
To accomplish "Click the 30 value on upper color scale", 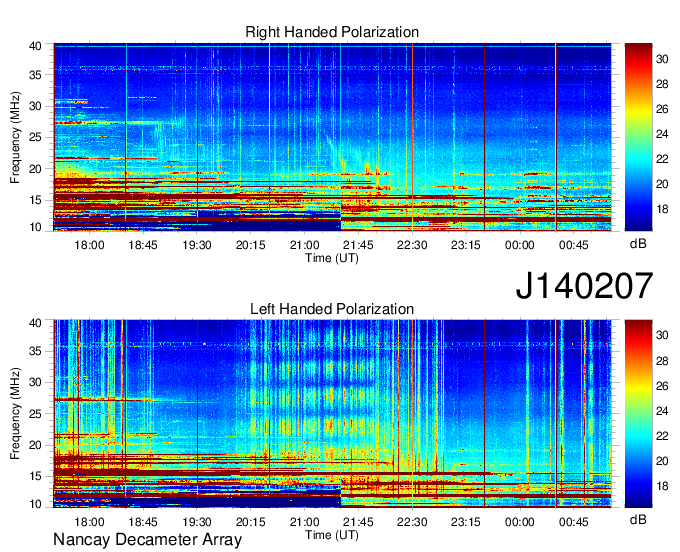I will point(662,59).
